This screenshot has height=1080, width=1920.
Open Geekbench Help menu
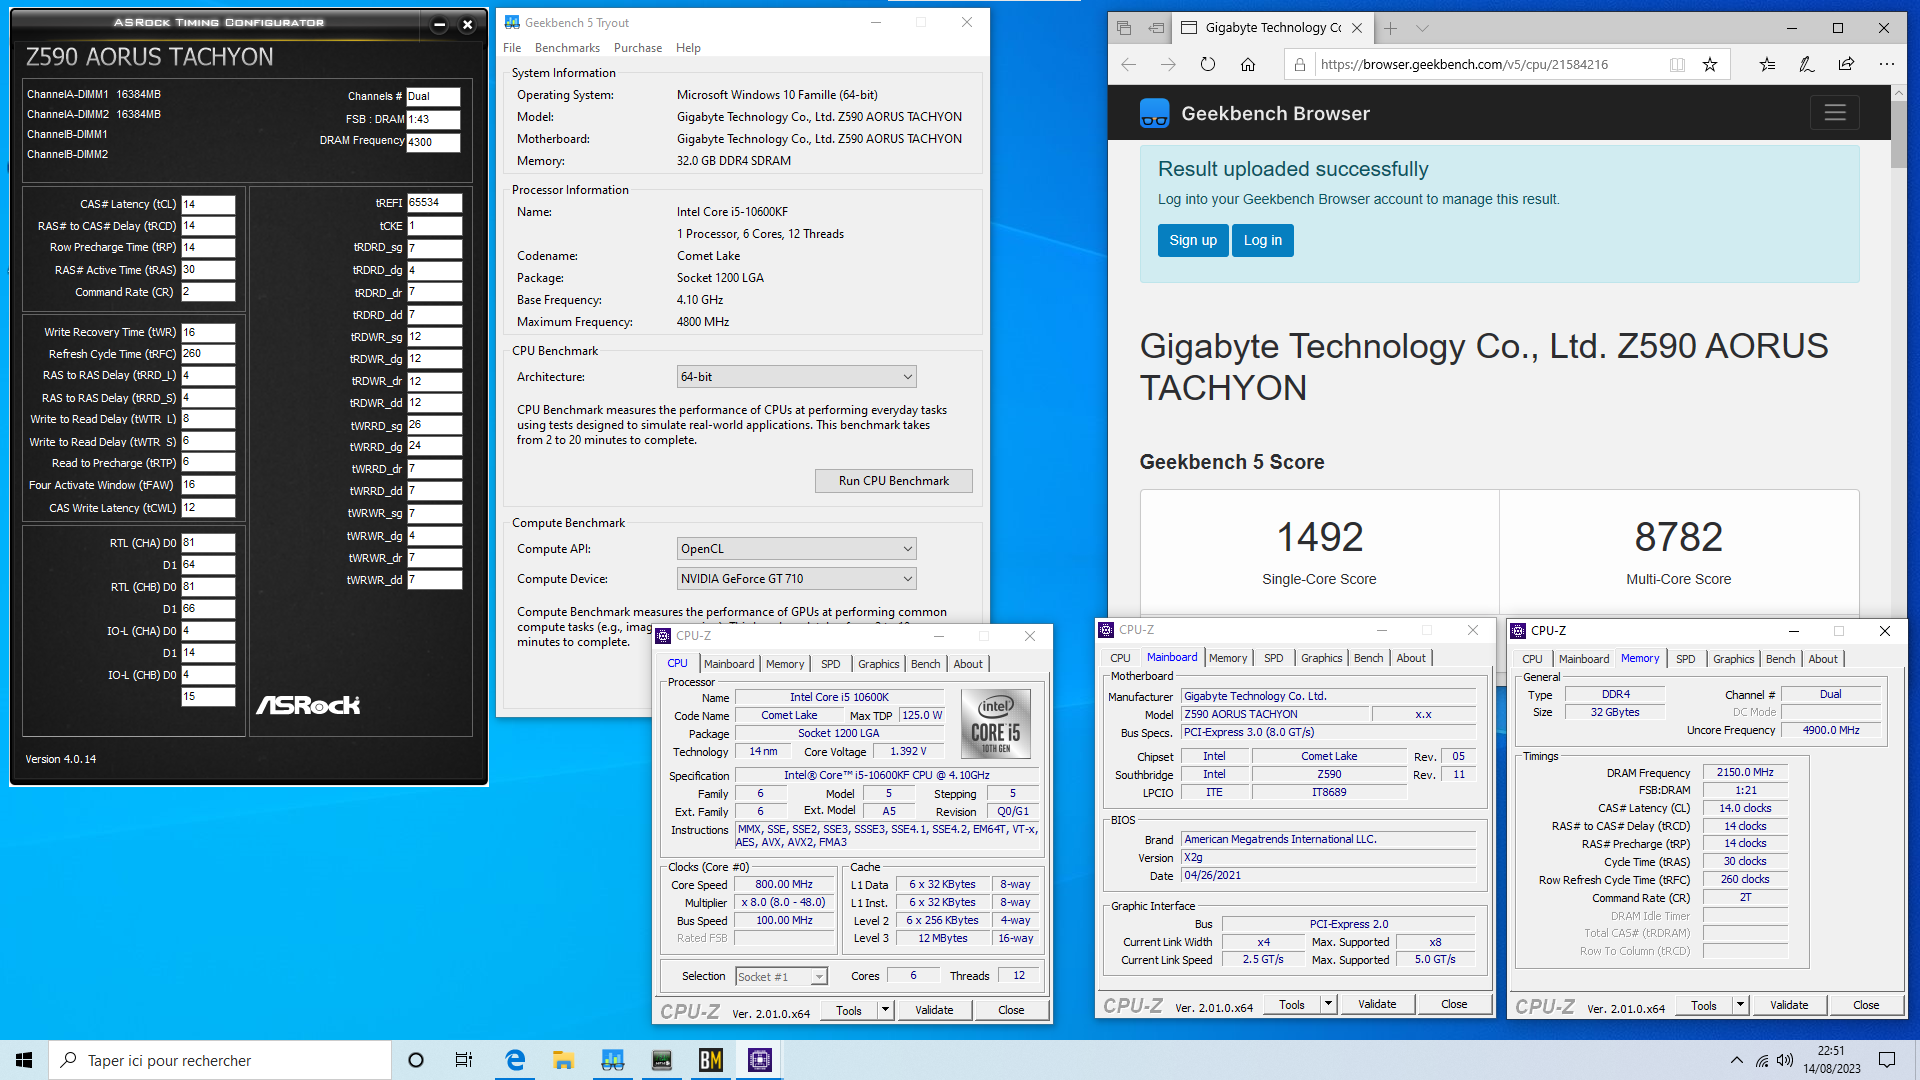pyautogui.click(x=688, y=48)
